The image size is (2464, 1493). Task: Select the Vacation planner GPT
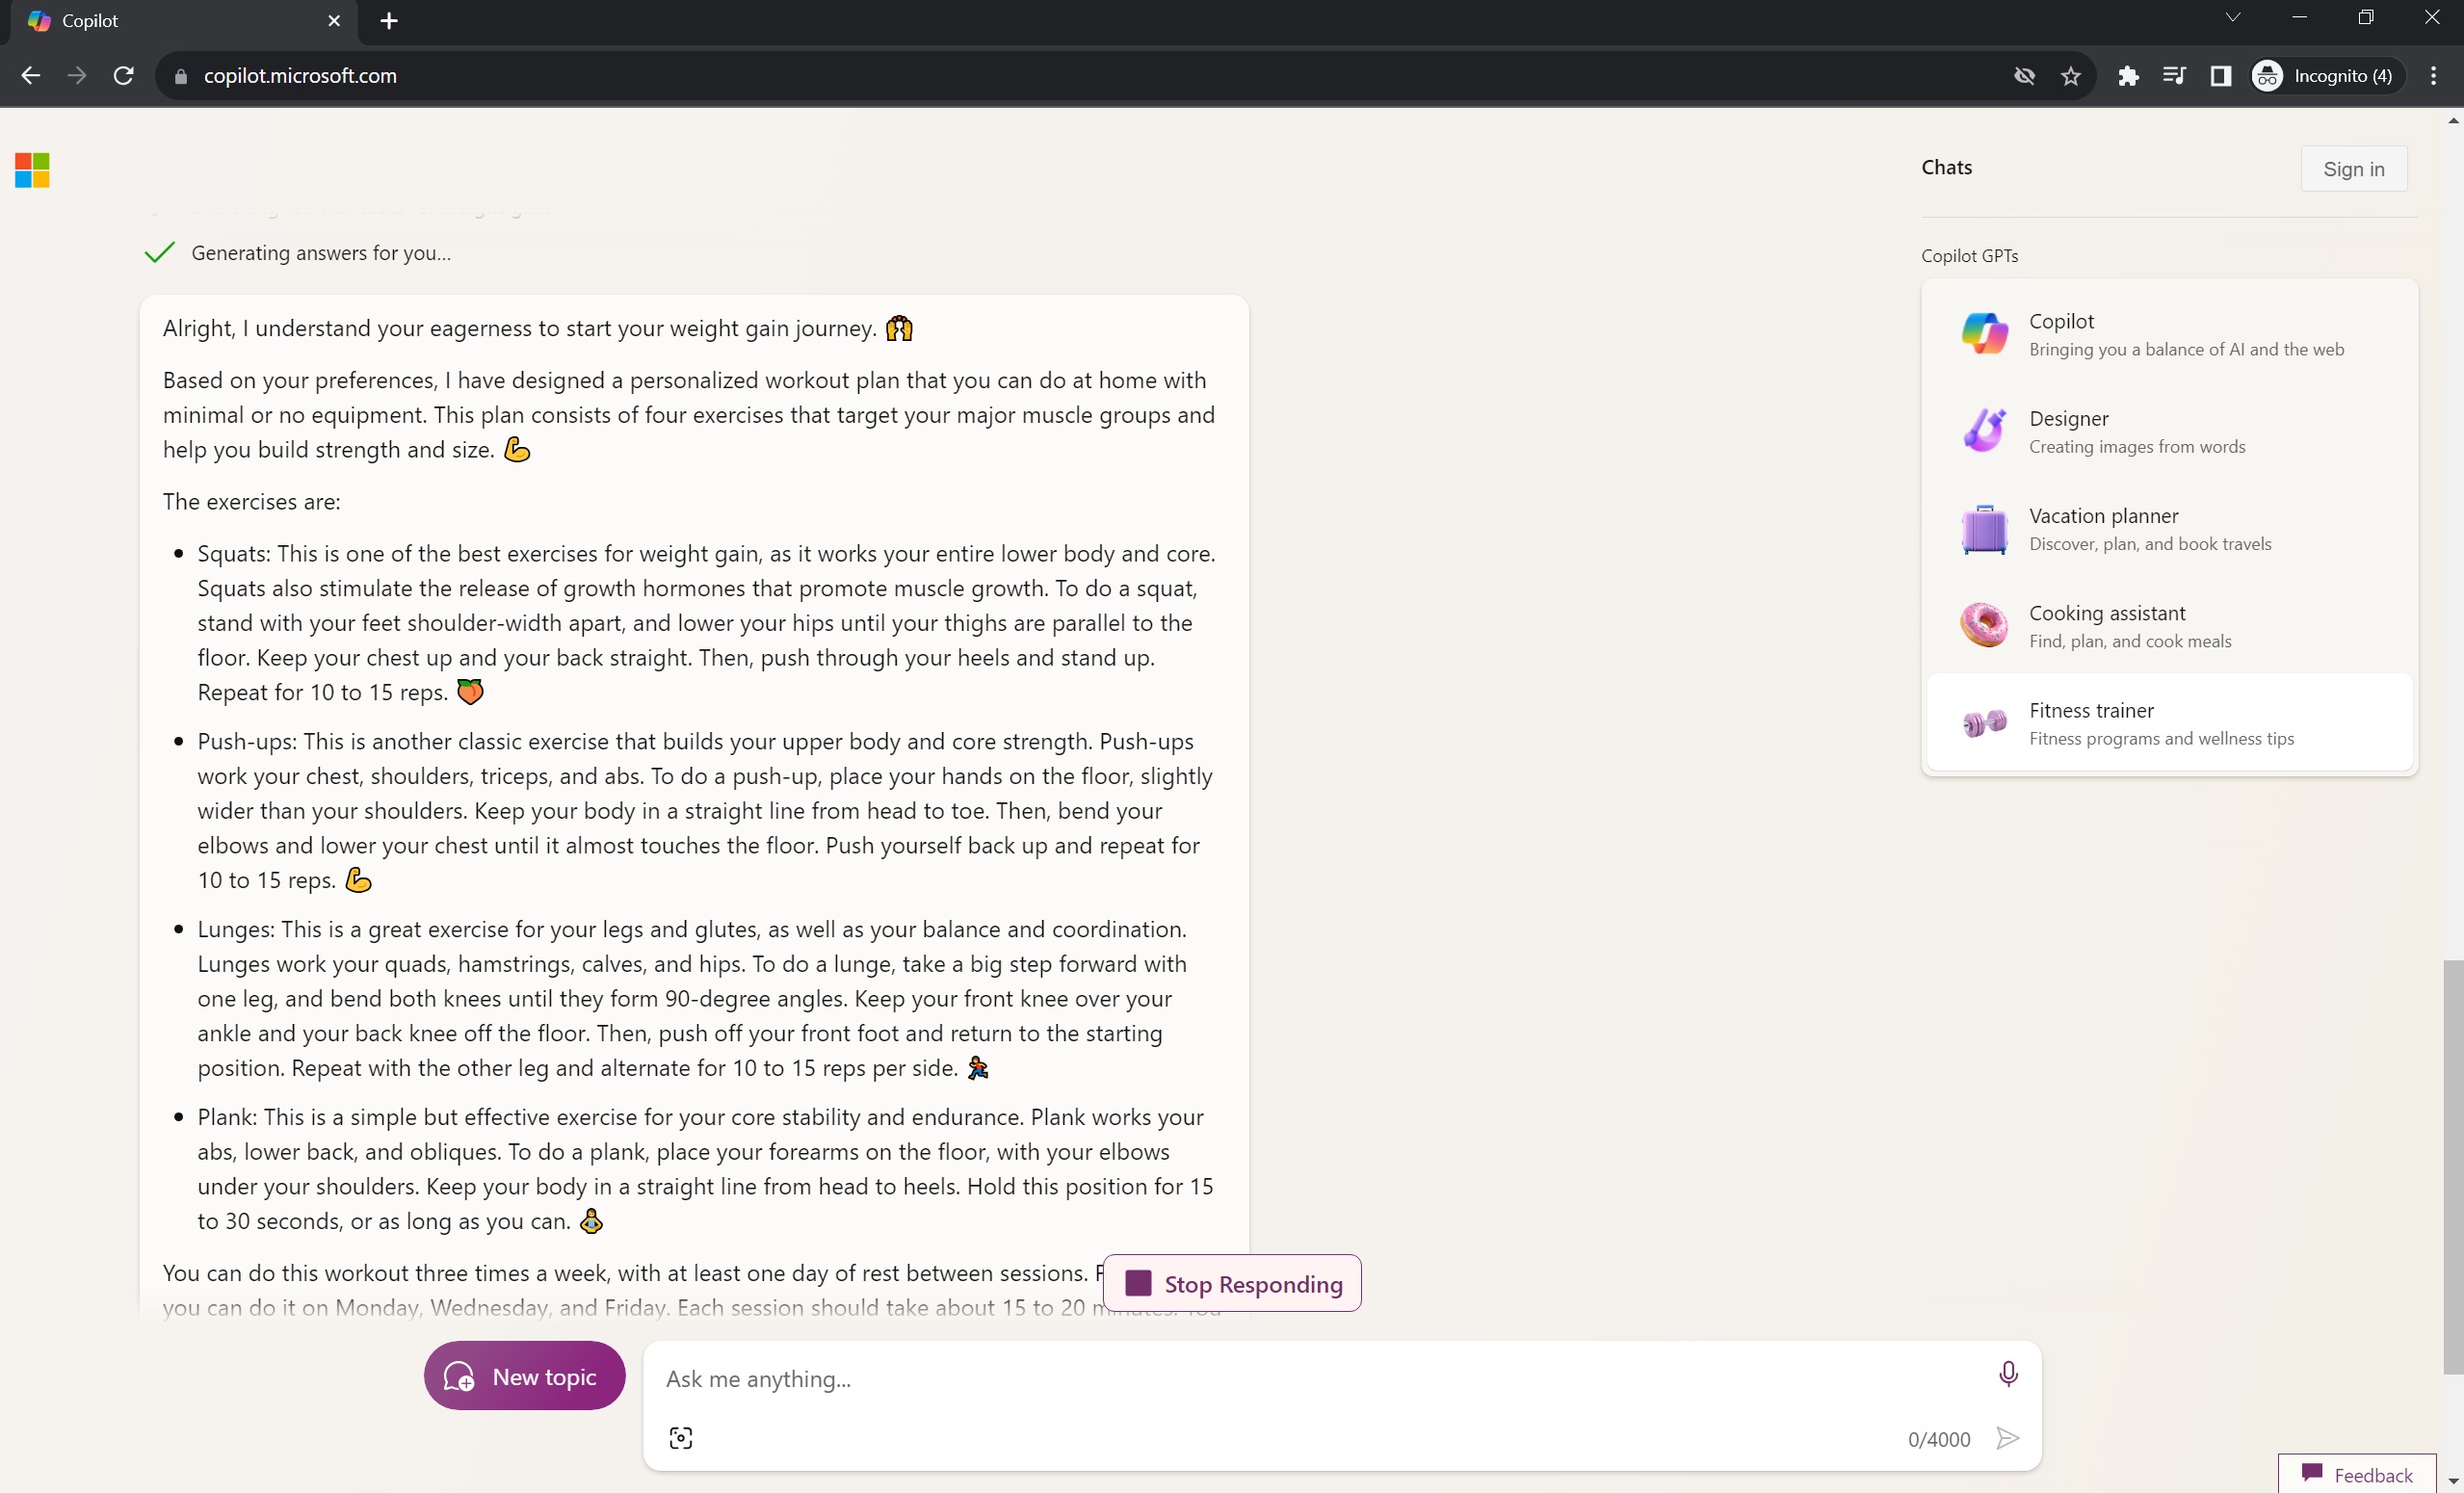[x=2169, y=529]
